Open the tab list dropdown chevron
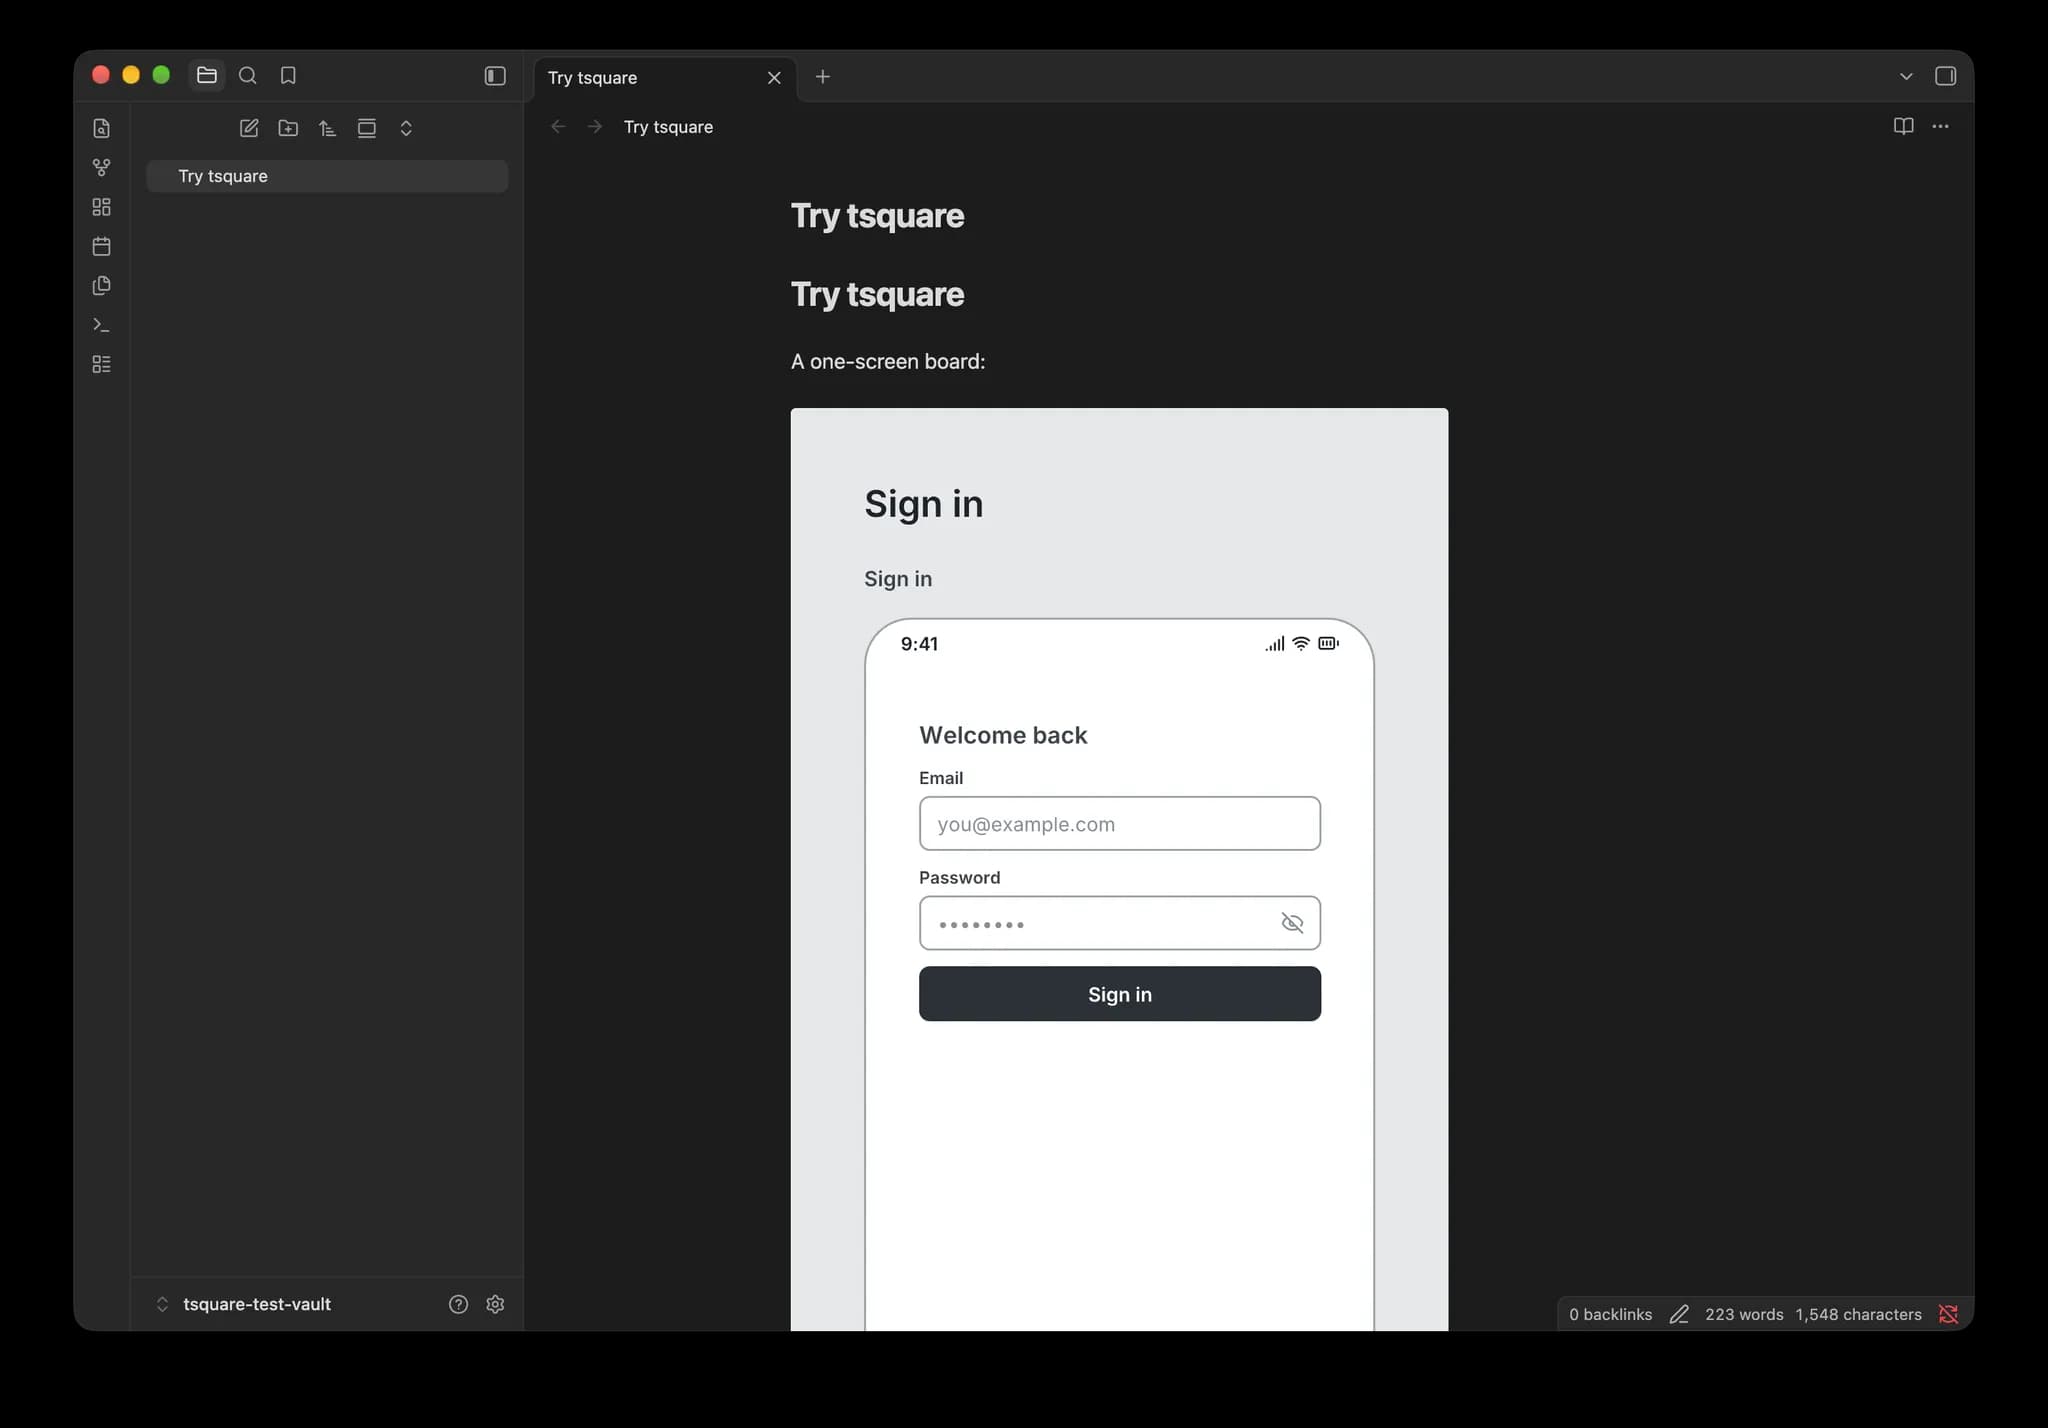The width and height of the screenshot is (2048, 1428). click(1906, 76)
